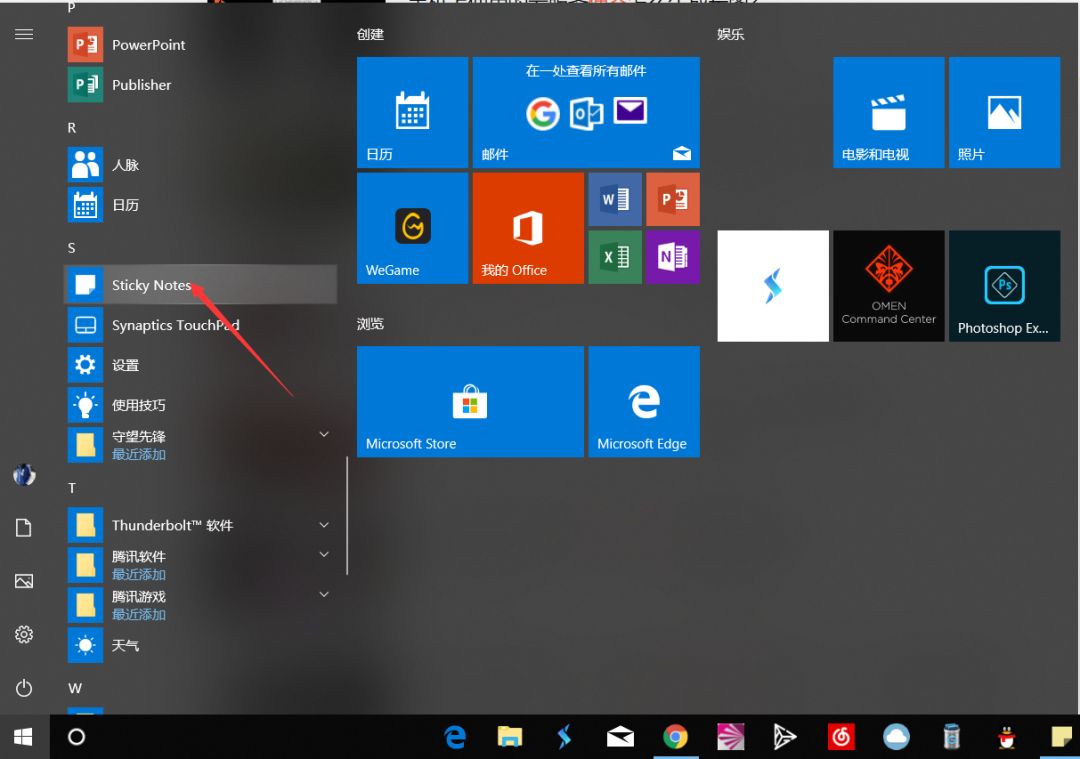Jump to letter T section header
The width and height of the screenshot is (1080, 759).
click(x=72, y=488)
